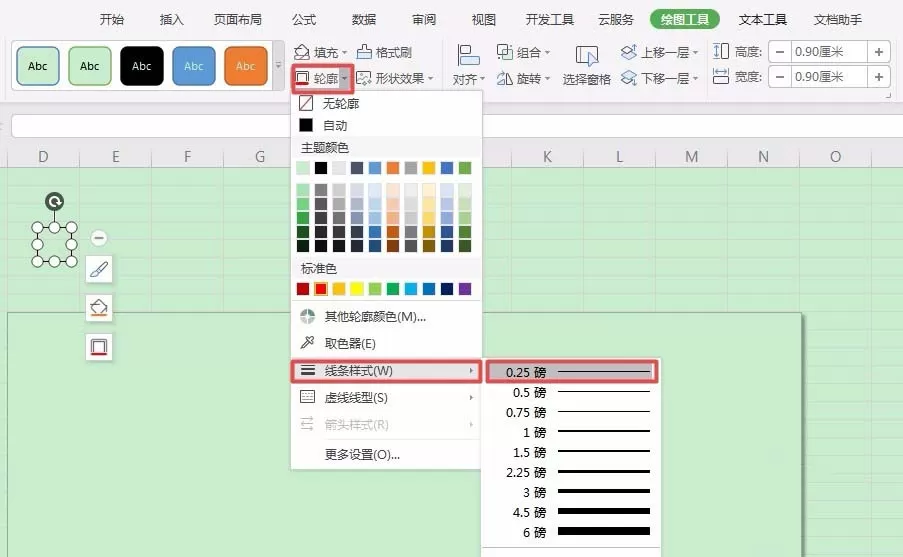Choose 2.25 磅 line weight
The height and width of the screenshot is (557, 903).
[x=572, y=472]
